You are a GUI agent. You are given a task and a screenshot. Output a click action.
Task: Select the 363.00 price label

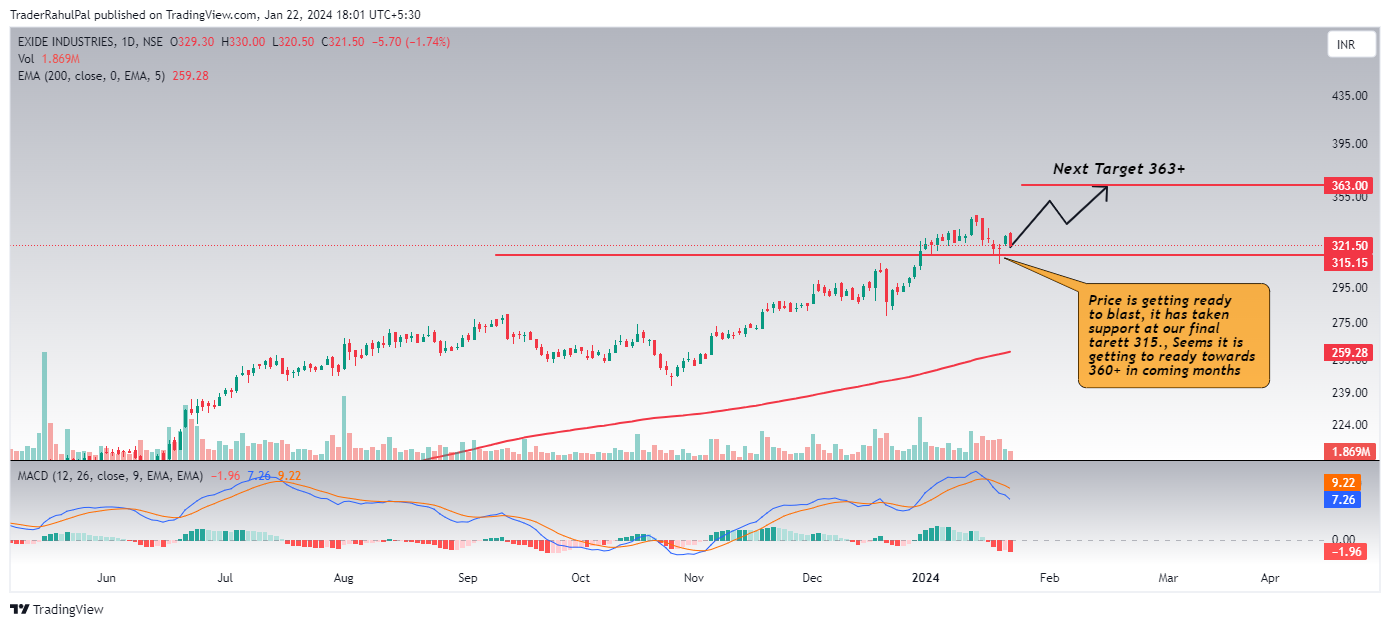coord(1349,186)
